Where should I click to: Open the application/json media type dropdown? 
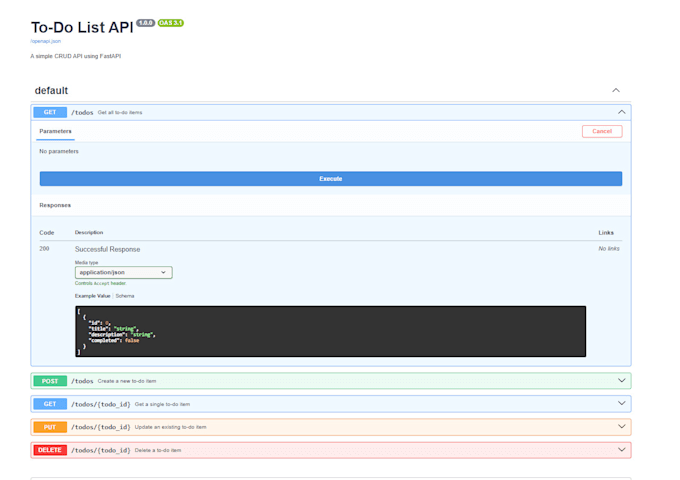[x=124, y=272]
